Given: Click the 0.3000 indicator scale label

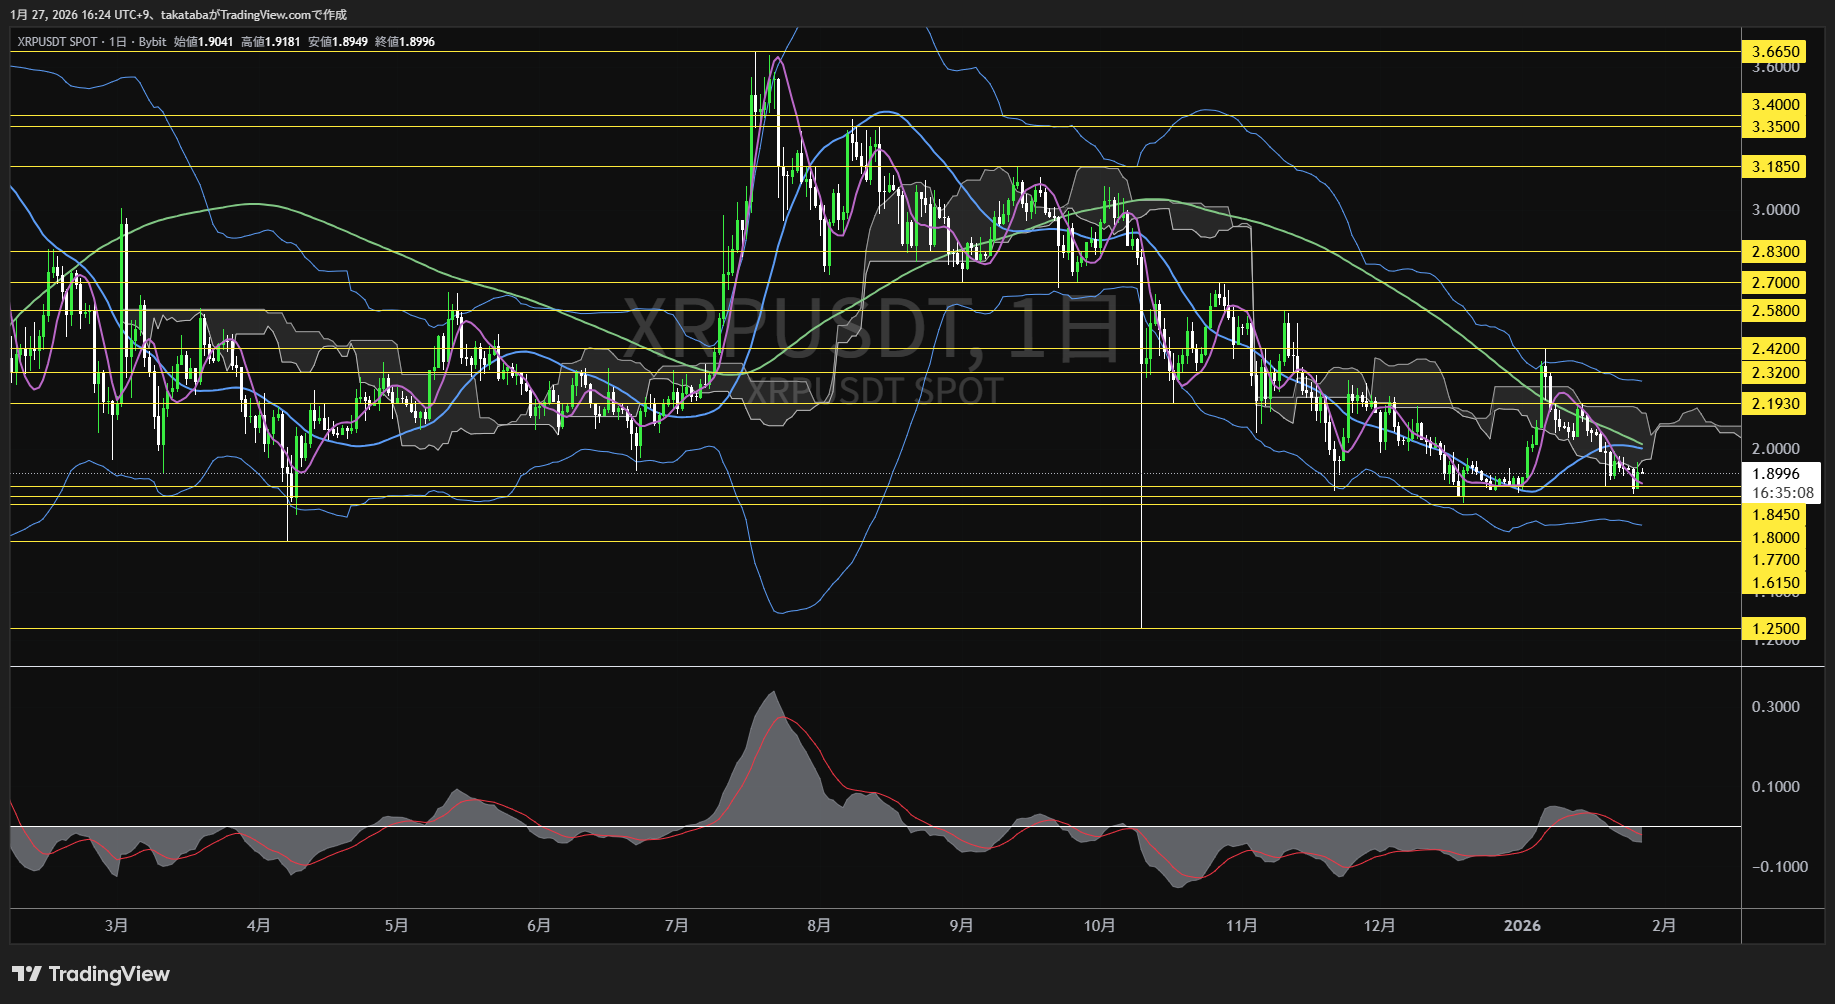Looking at the screenshot, I should click(1775, 707).
